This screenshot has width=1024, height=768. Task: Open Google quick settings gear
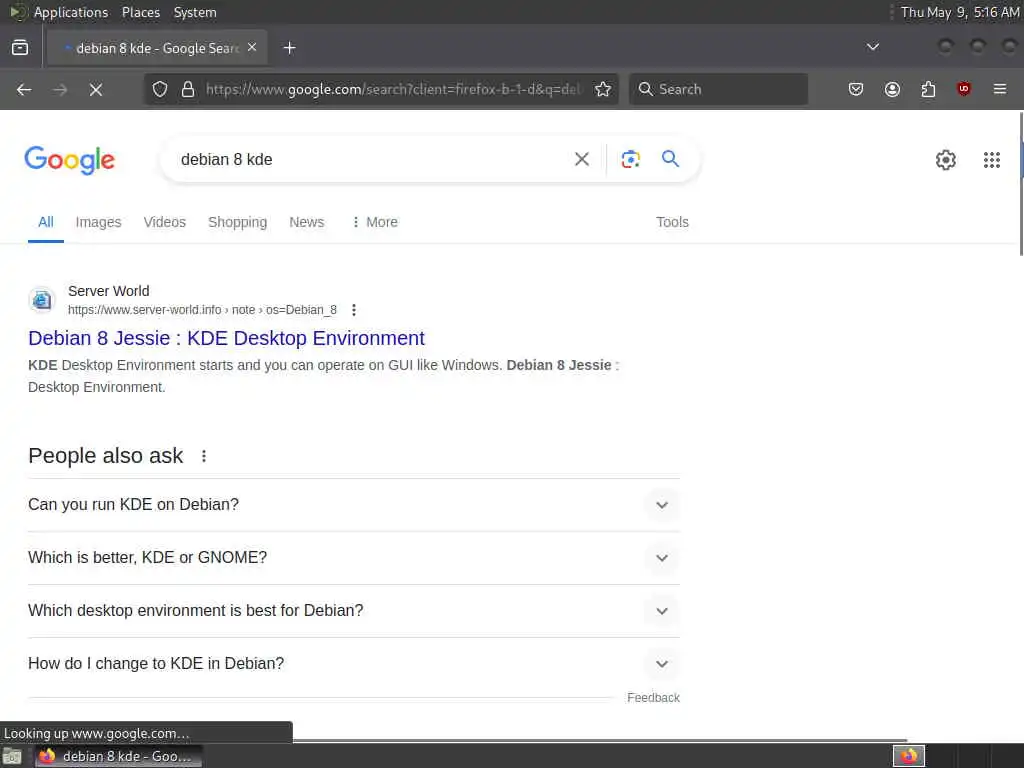coord(946,160)
